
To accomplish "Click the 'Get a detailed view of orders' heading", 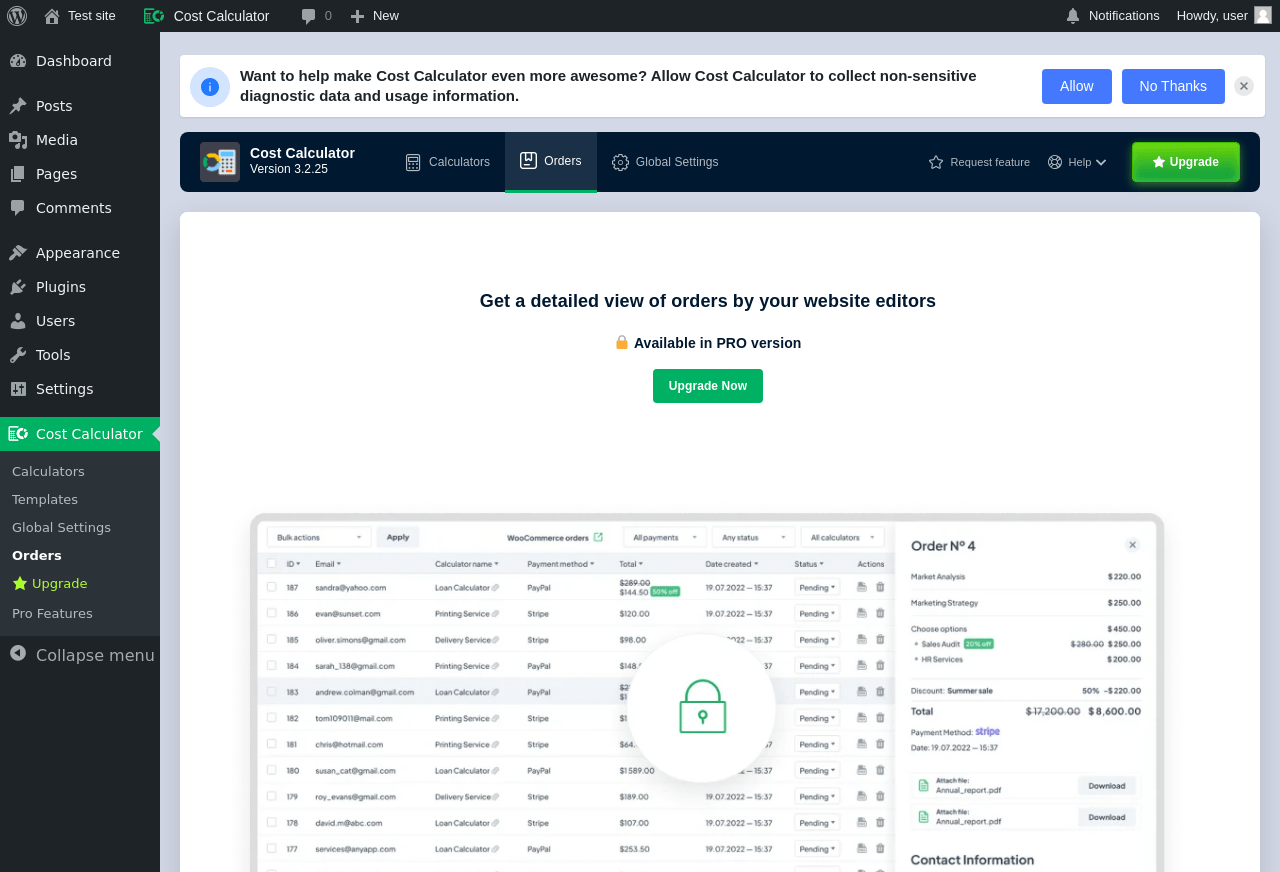I will (x=708, y=301).
